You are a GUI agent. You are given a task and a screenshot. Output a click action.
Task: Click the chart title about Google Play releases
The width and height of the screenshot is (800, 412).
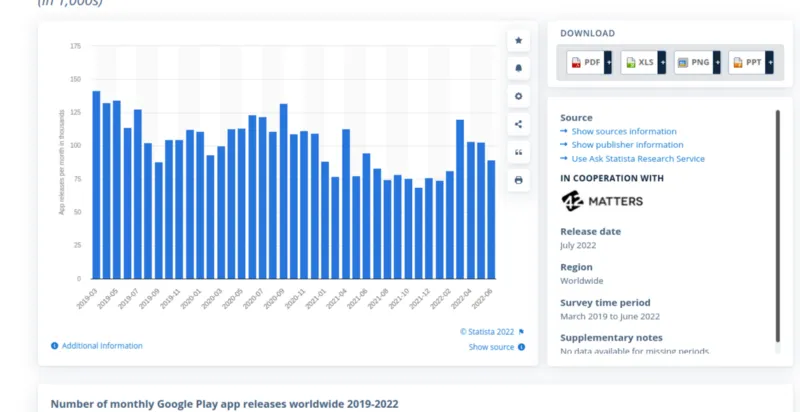click(x=224, y=404)
